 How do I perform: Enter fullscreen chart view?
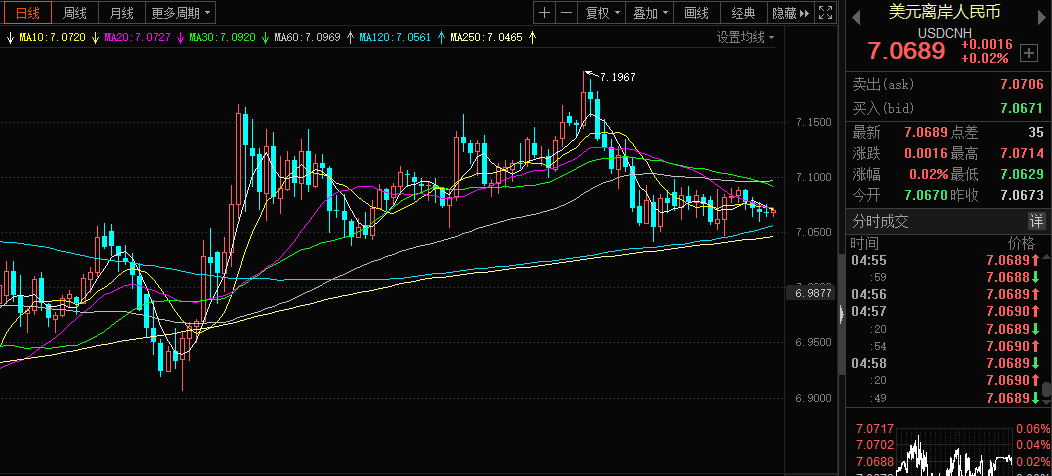(x=824, y=13)
